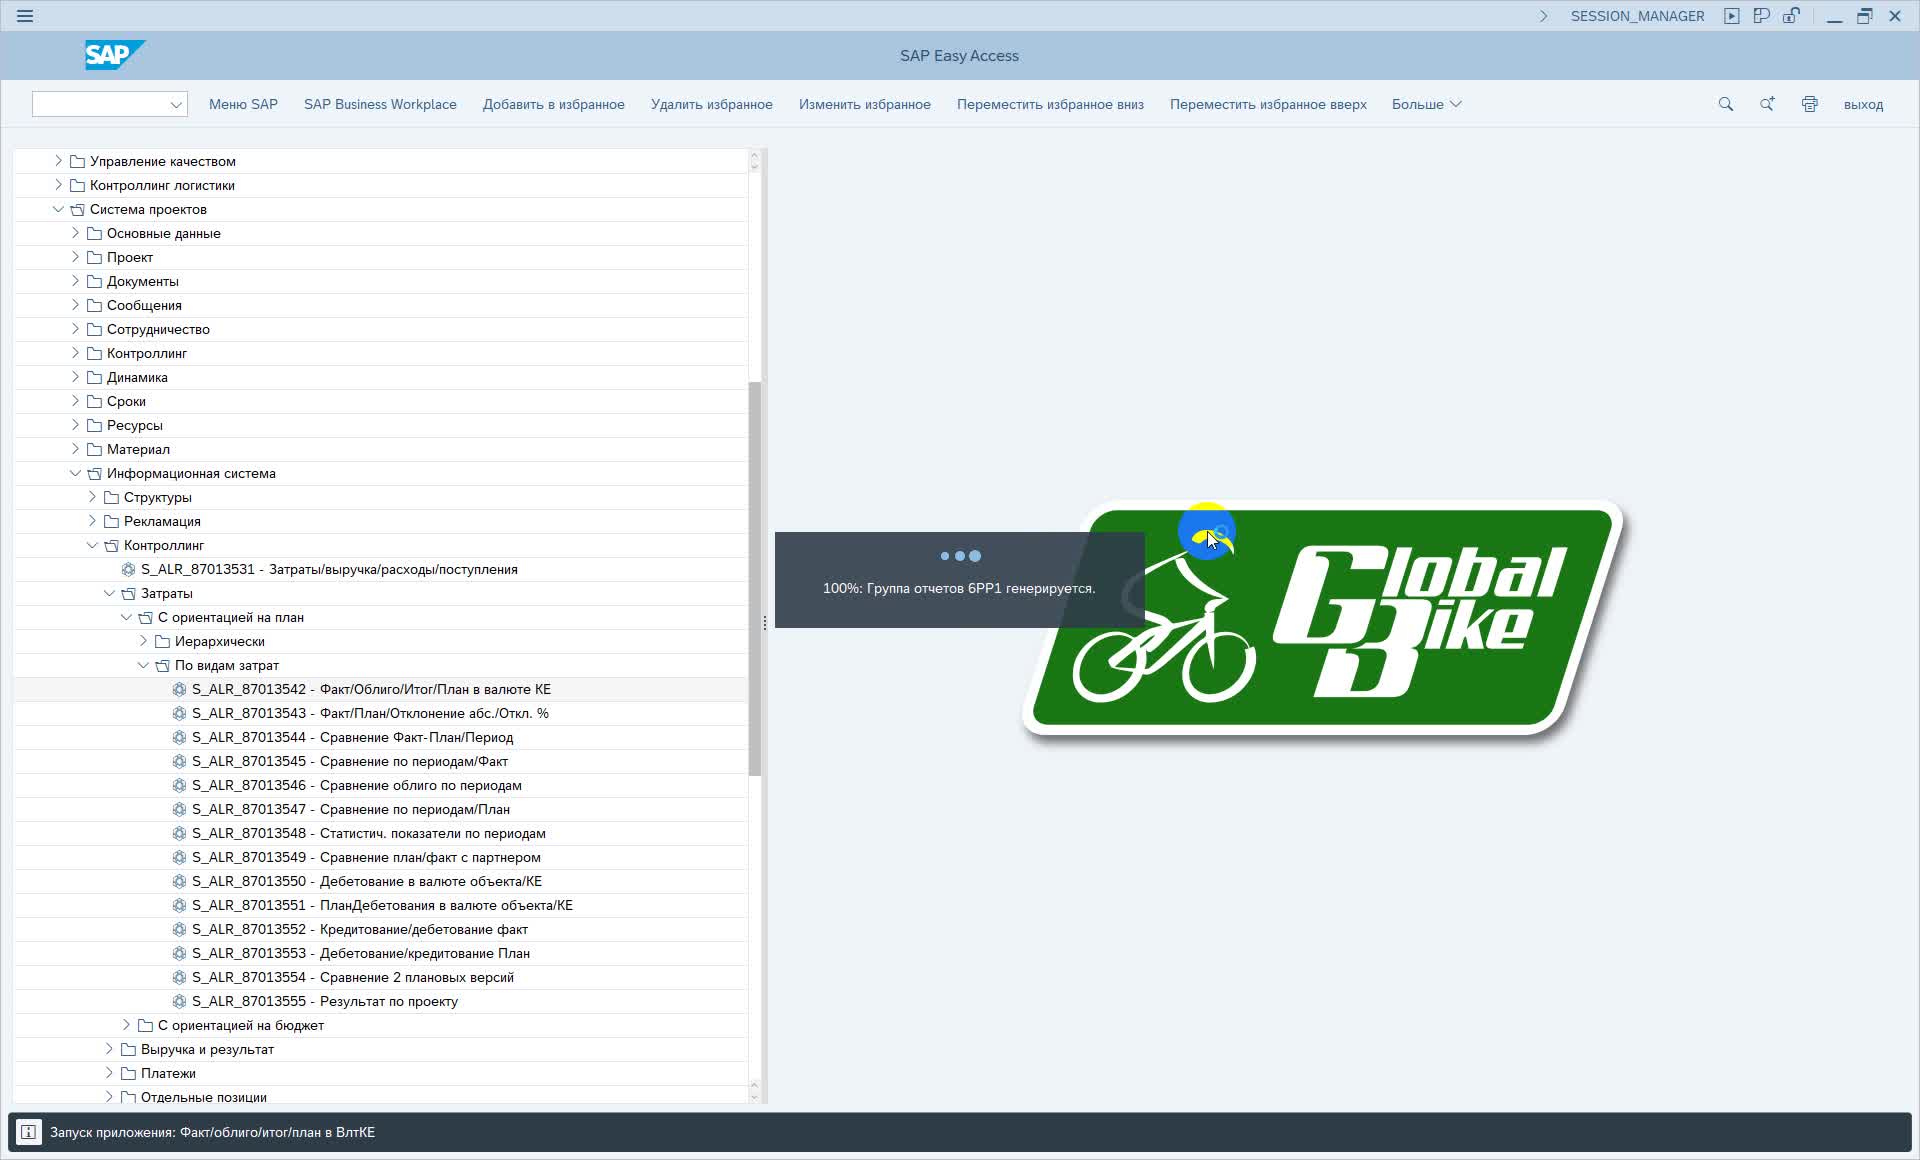Click gear icon of S_ALR_87013554 row
1920x1160 pixels.
[x=180, y=977]
